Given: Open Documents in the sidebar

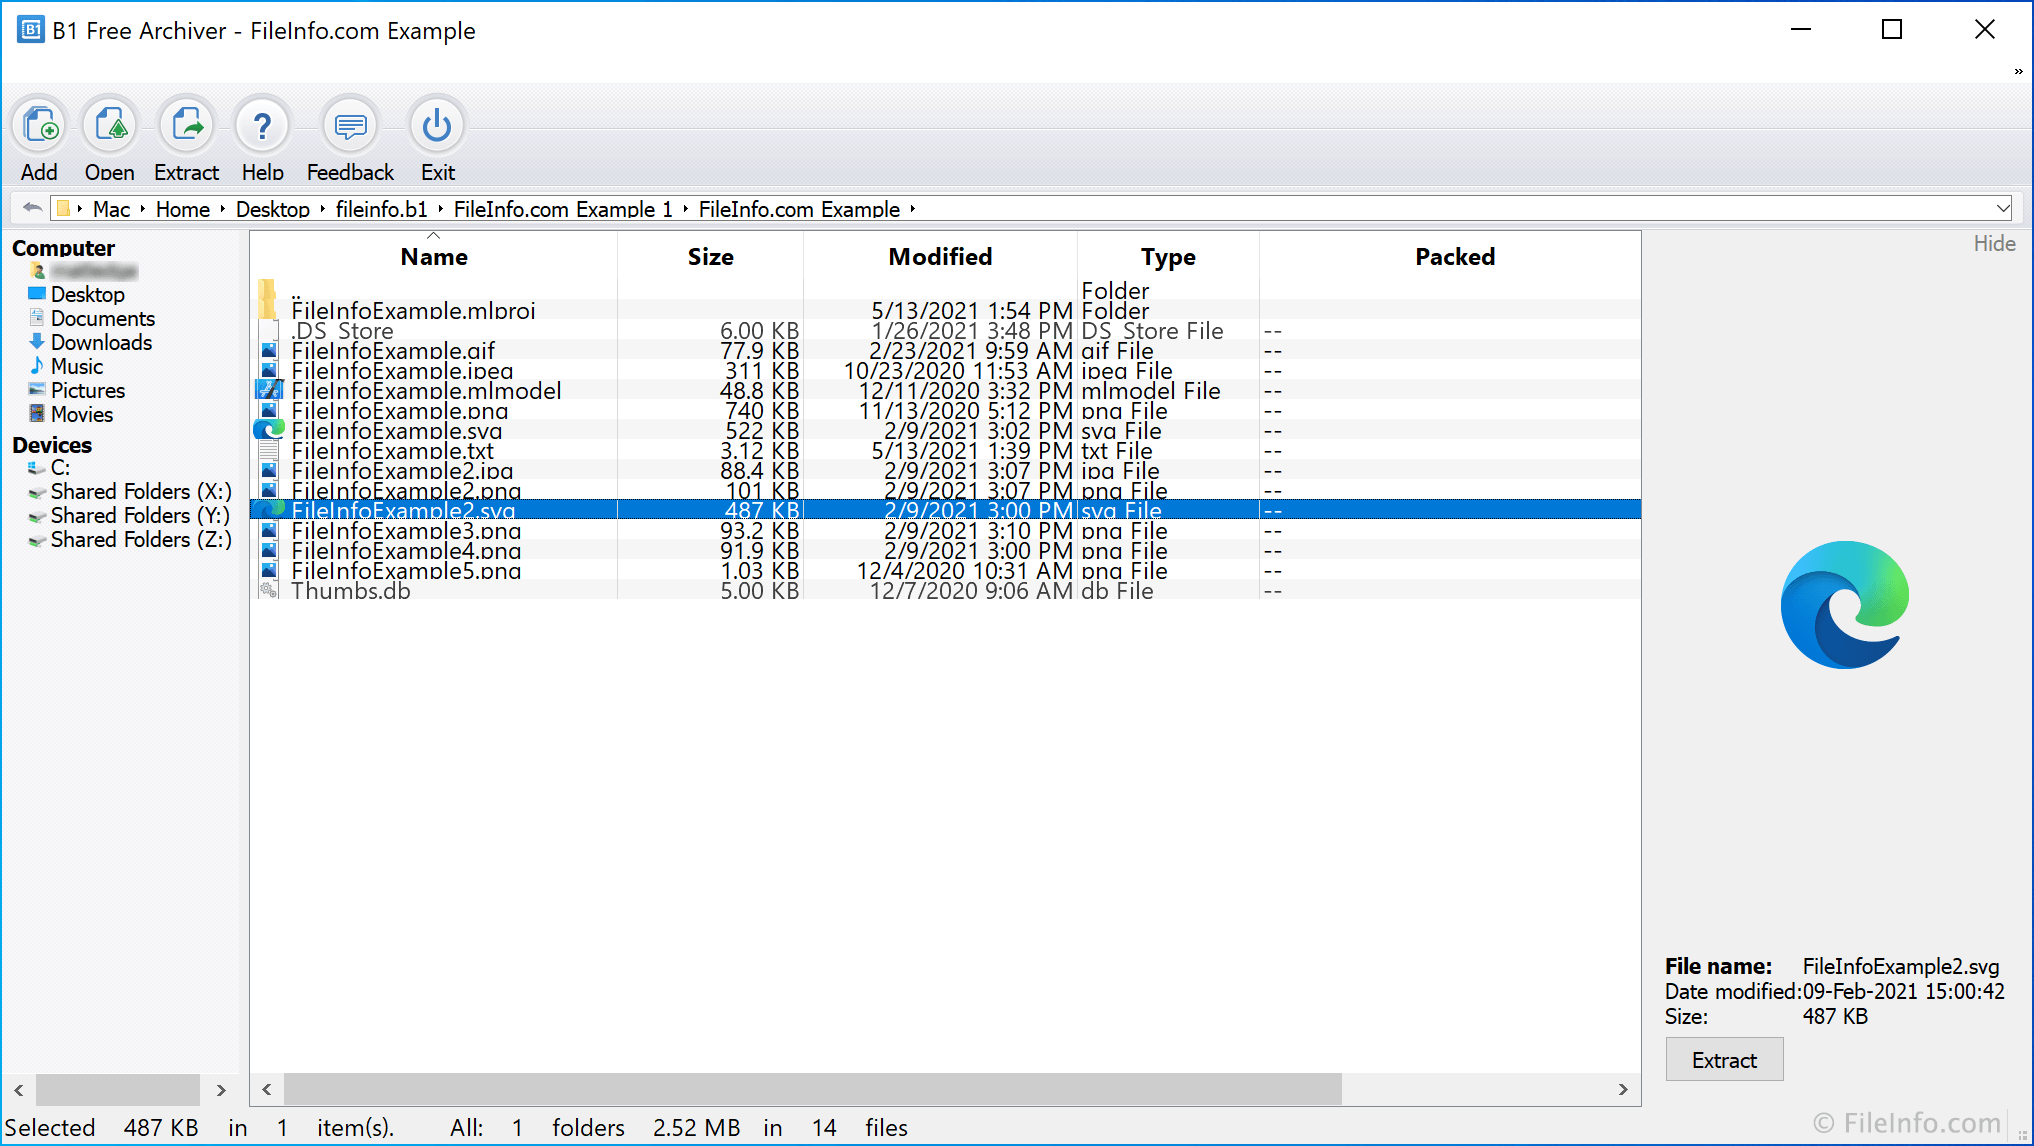Looking at the screenshot, I should point(103,318).
